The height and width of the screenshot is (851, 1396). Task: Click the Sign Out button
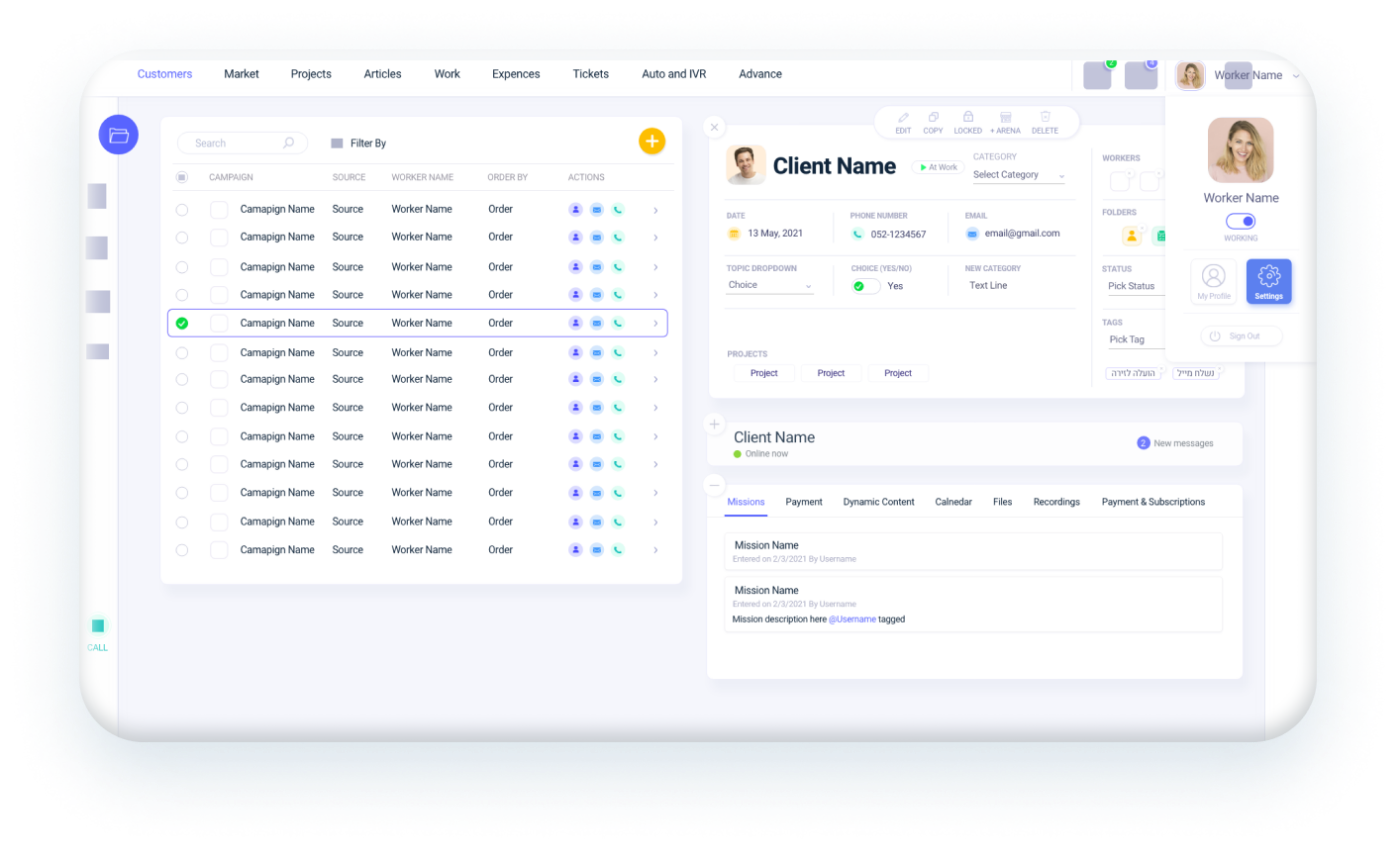(1241, 336)
